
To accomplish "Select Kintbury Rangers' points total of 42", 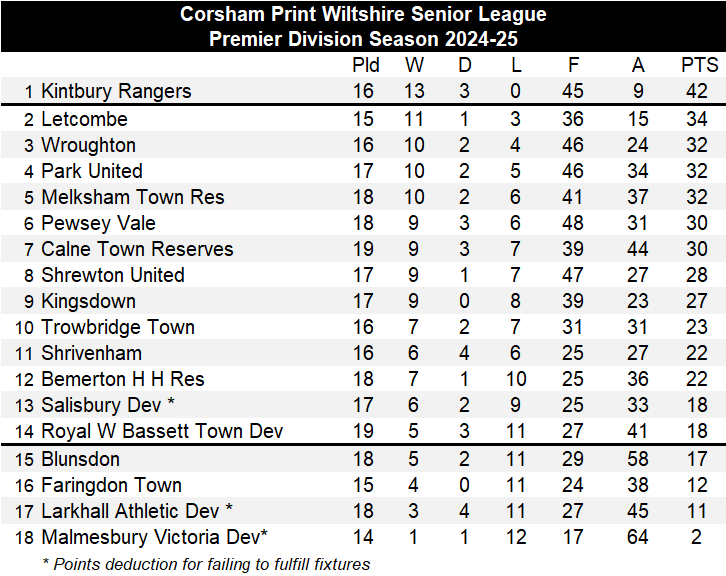I will (699, 91).
